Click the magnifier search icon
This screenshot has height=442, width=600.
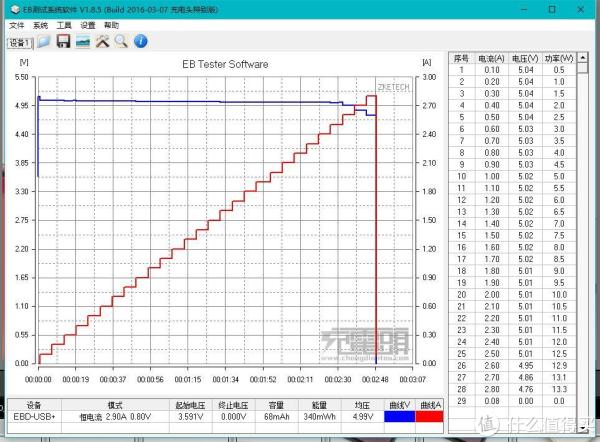pyautogui.click(x=121, y=41)
